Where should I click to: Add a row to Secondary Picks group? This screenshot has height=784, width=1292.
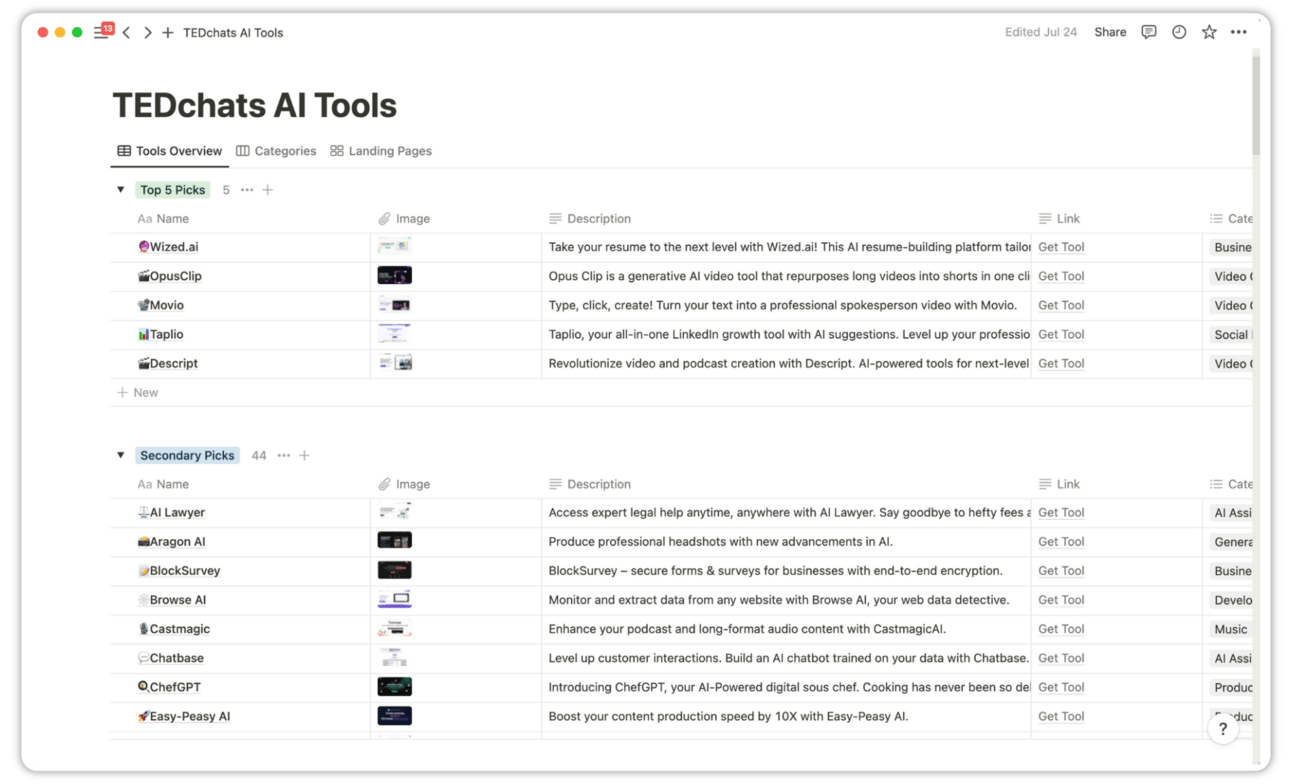(x=305, y=456)
